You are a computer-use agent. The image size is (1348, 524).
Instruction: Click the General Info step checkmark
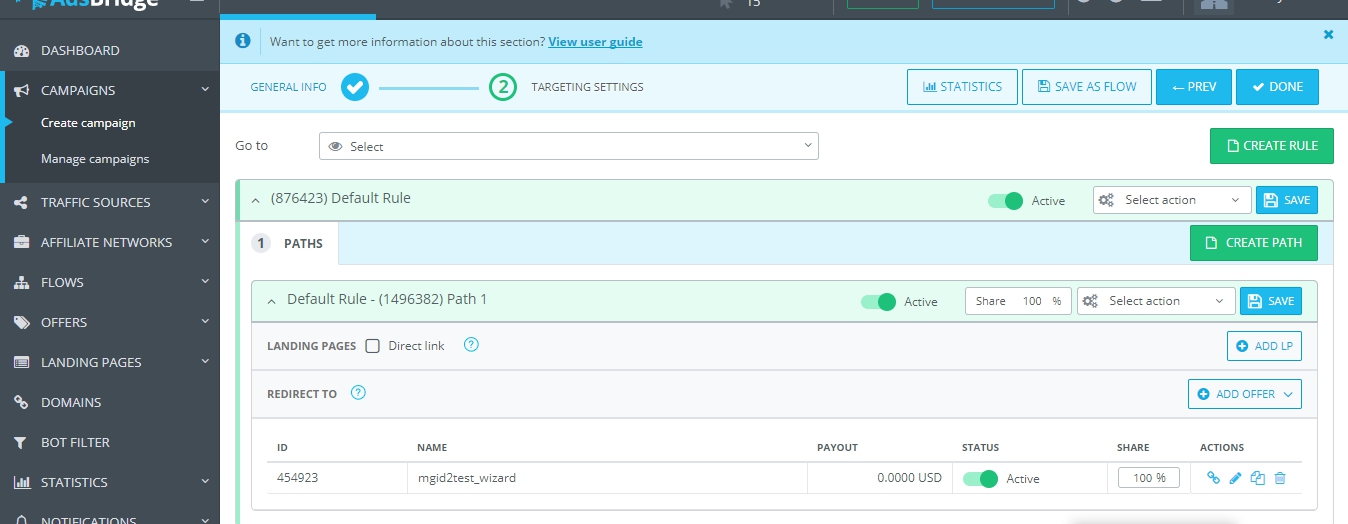click(354, 87)
